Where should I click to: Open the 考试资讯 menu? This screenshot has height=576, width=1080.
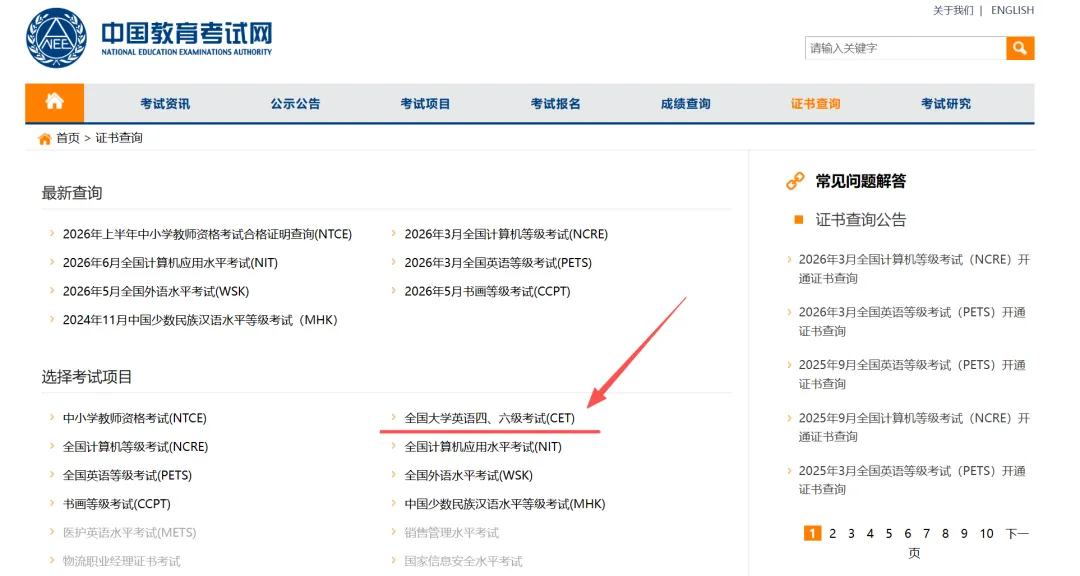click(165, 103)
